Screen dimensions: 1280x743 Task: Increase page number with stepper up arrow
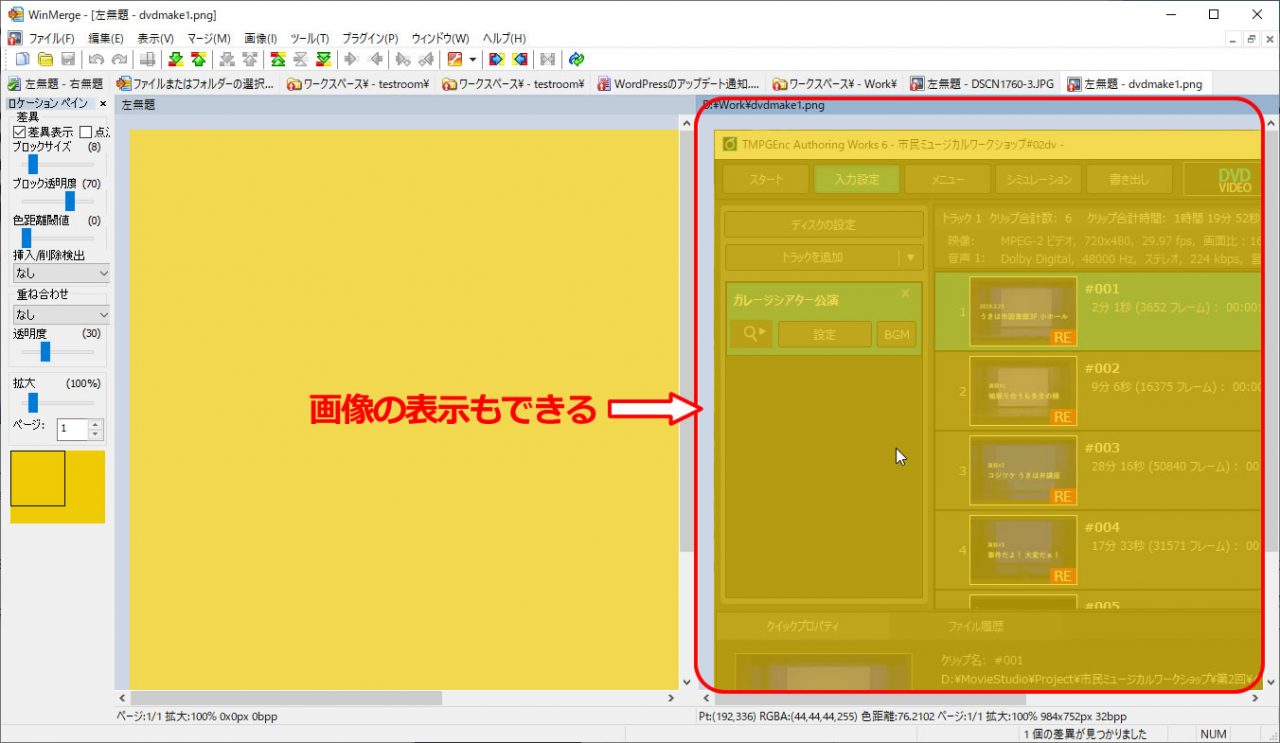pos(95,424)
